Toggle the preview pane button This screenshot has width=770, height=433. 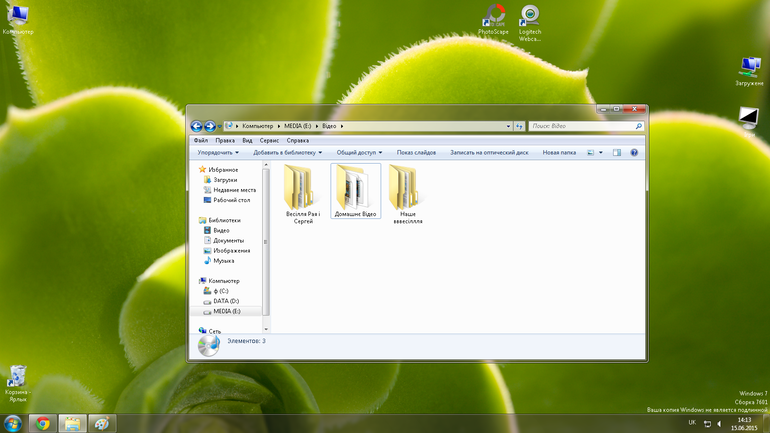(x=617, y=153)
